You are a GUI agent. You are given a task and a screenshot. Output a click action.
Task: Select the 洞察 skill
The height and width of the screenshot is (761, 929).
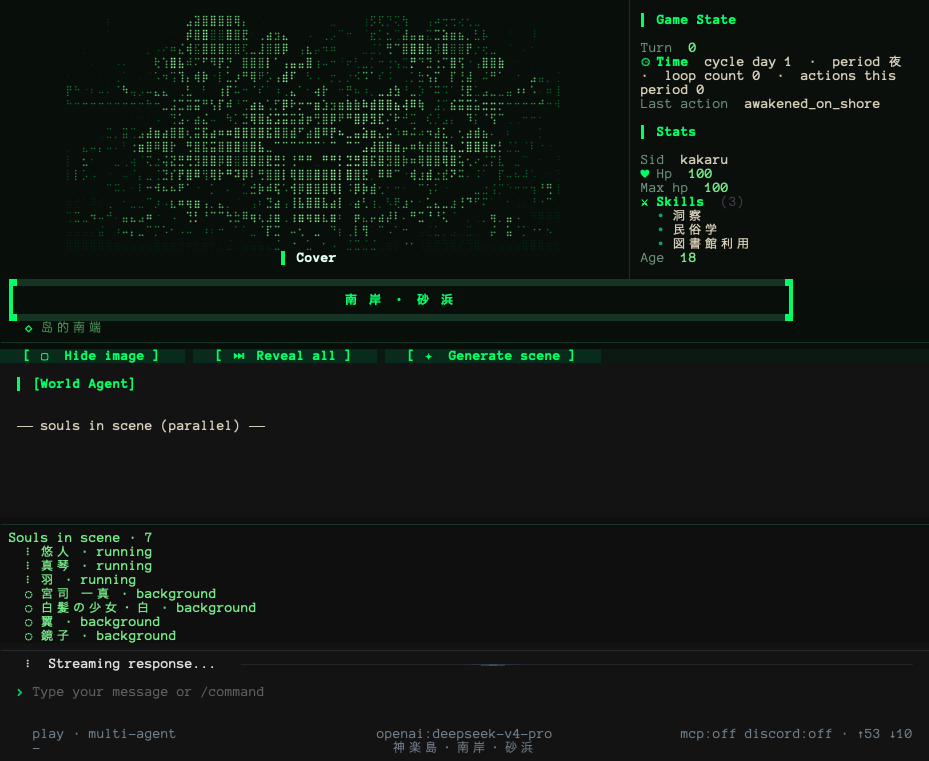(687, 216)
